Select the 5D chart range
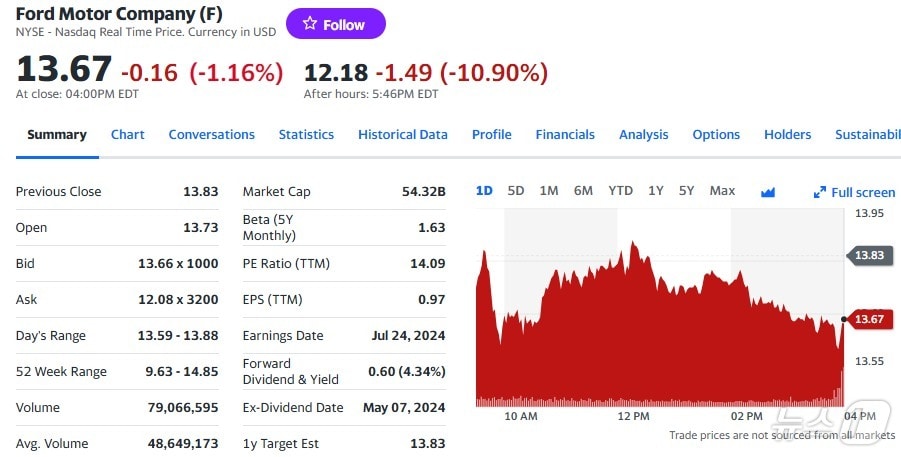Image resolution: width=901 pixels, height=457 pixels. tap(516, 191)
